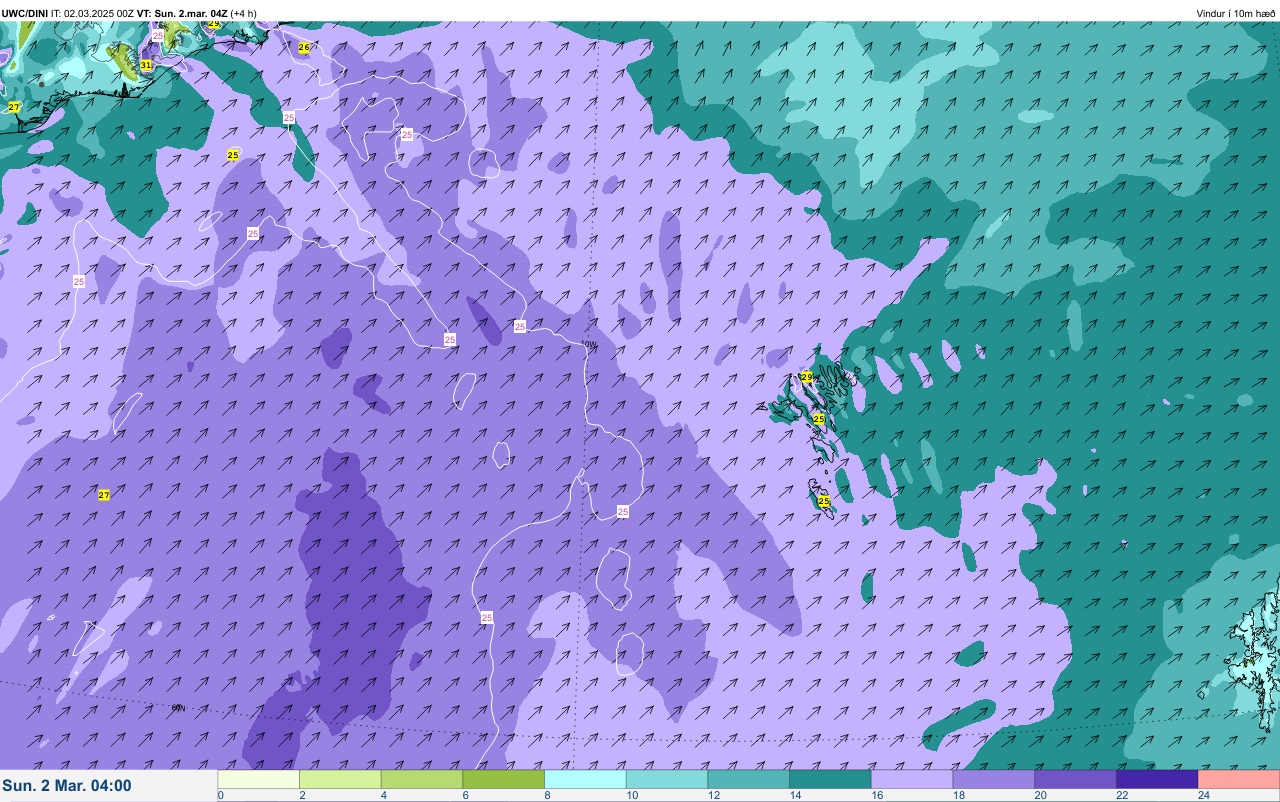Click the legend scale value 14

pyautogui.click(x=796, y=796)
